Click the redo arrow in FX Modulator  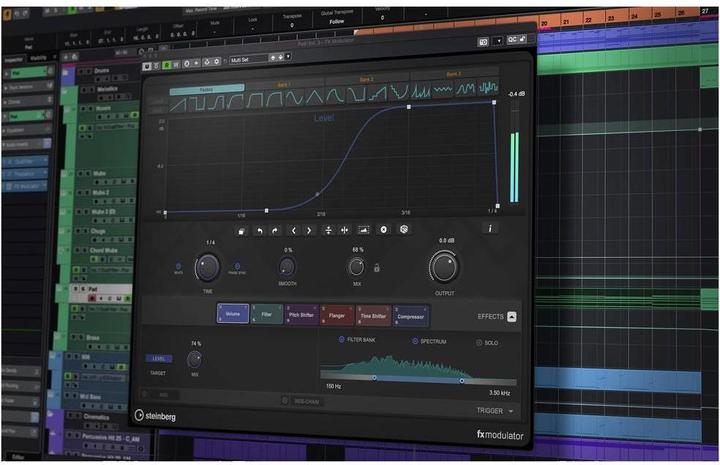coord(275,230)
